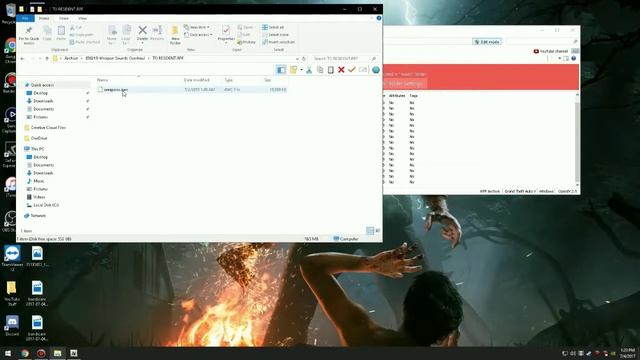The image size is (640, 360).
Task: Click the scissors Cut toolbar icon
Action: point(309,70)
